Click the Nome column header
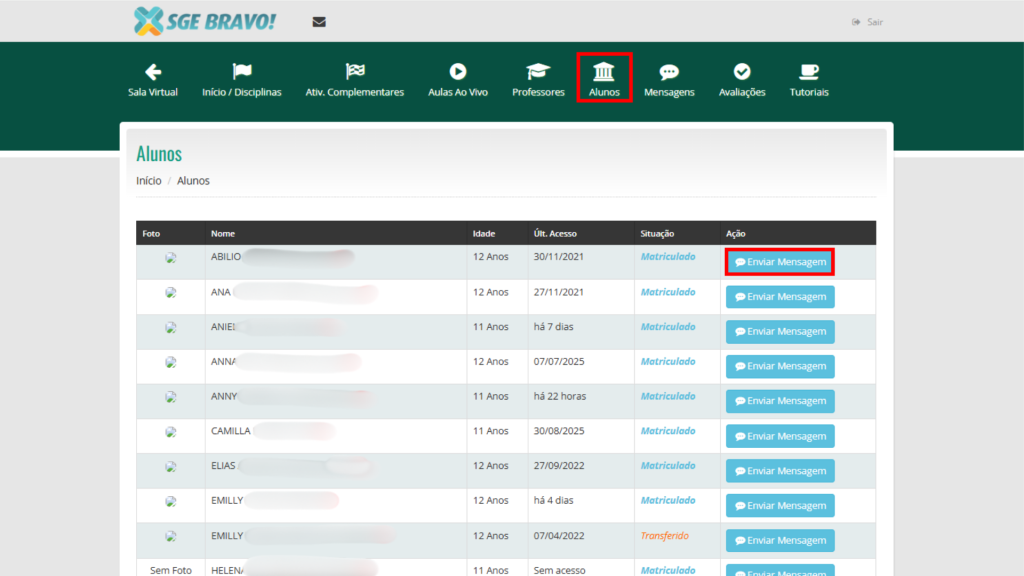Viewport: 1024px width, 576px height. click(x=223, y=234)
